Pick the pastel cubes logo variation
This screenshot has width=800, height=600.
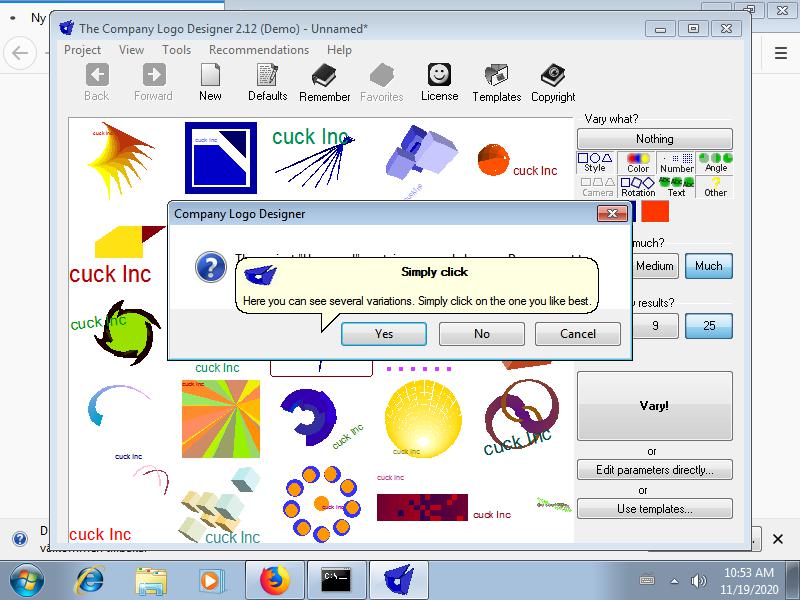[x=220, y=505]
